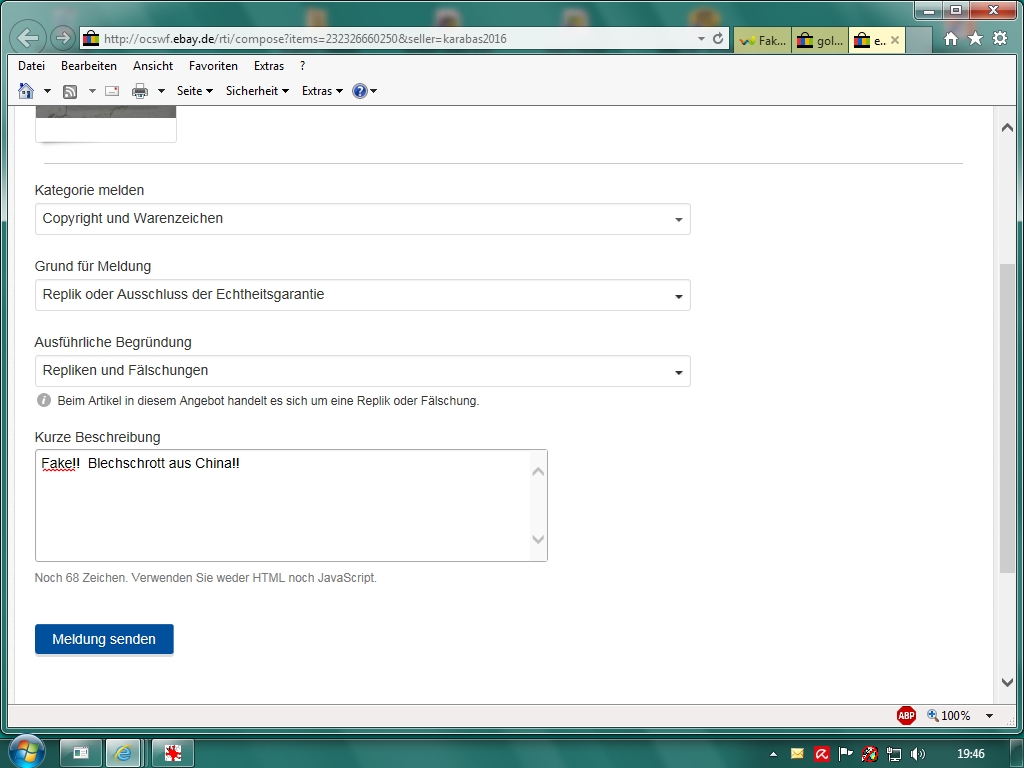Screen dimensions: 1024x768
Task: Expand the zoom level dropdown arrow
Action: tap(989, 716)
